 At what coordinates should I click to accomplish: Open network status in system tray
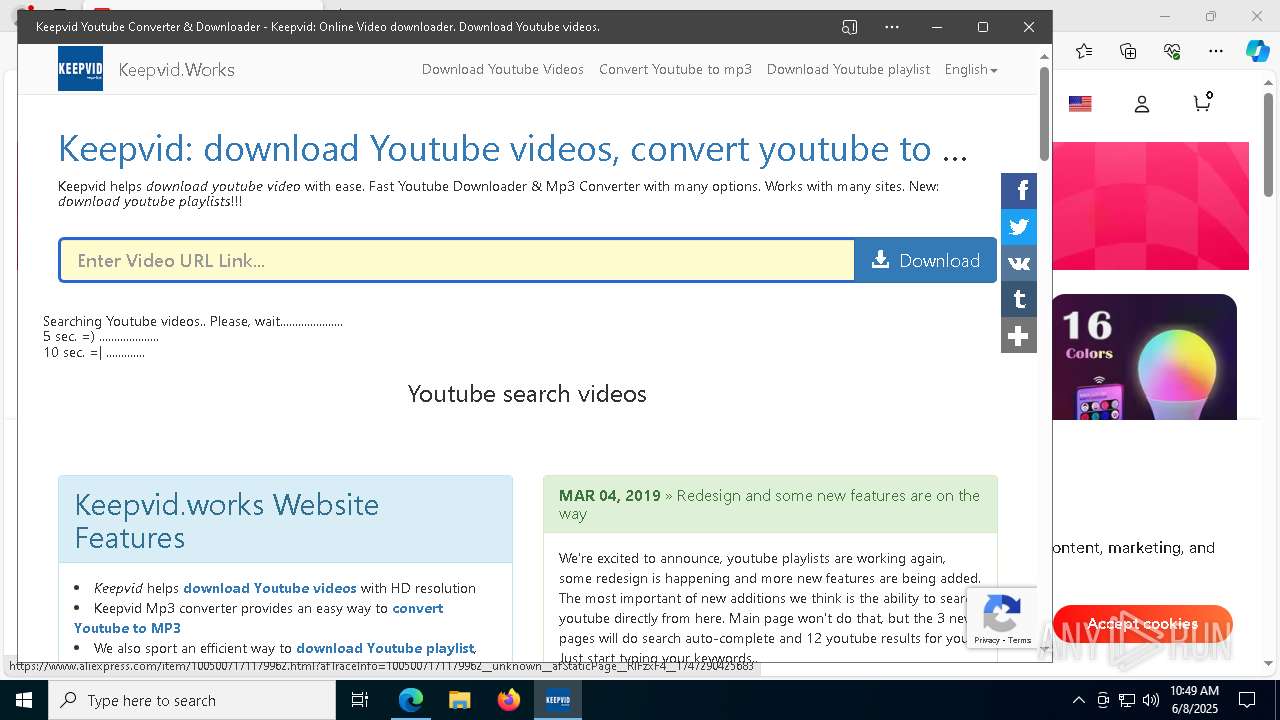pyautogui.click(x=1127, y=700)
